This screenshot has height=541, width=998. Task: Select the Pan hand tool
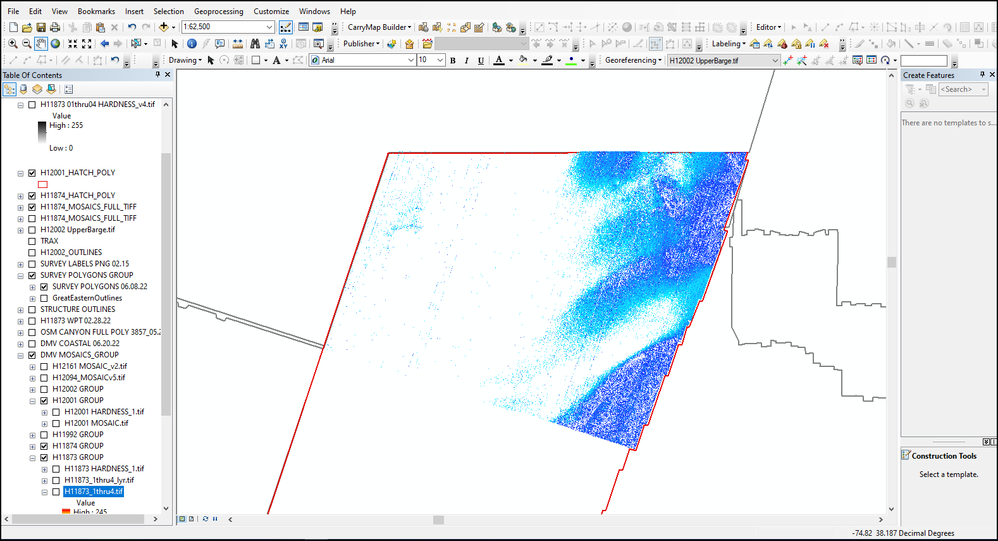pyautogui.click(x=41, y=44)
